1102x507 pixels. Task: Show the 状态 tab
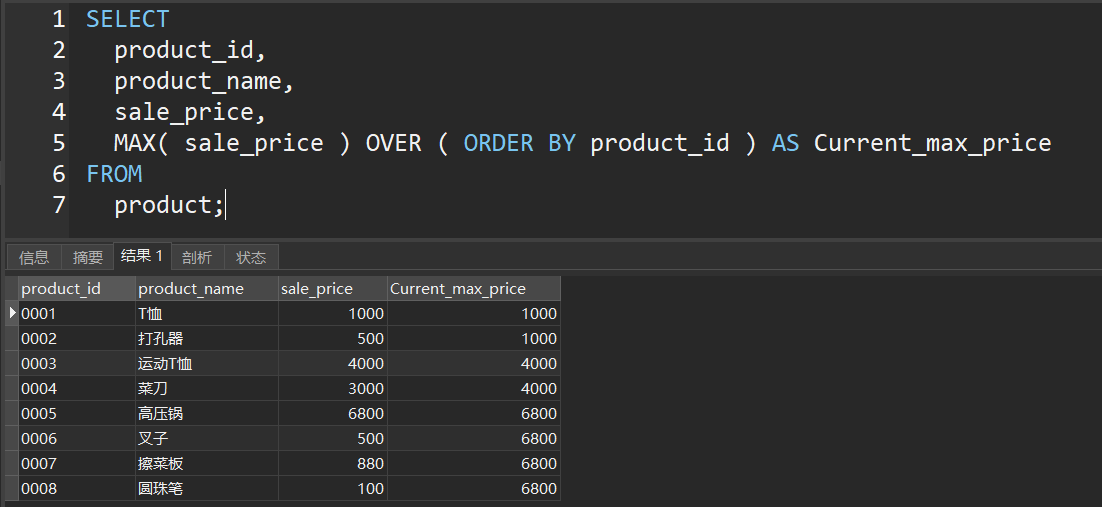251,257
